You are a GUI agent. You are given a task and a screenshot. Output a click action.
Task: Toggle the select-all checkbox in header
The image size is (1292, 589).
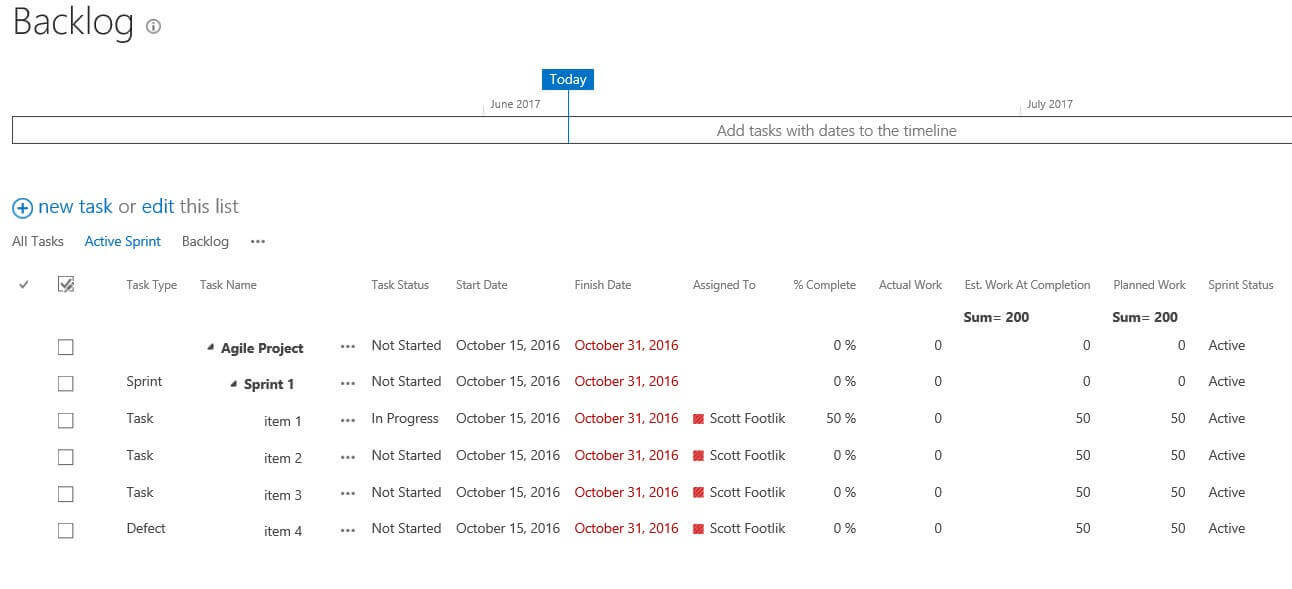point(66,285)
